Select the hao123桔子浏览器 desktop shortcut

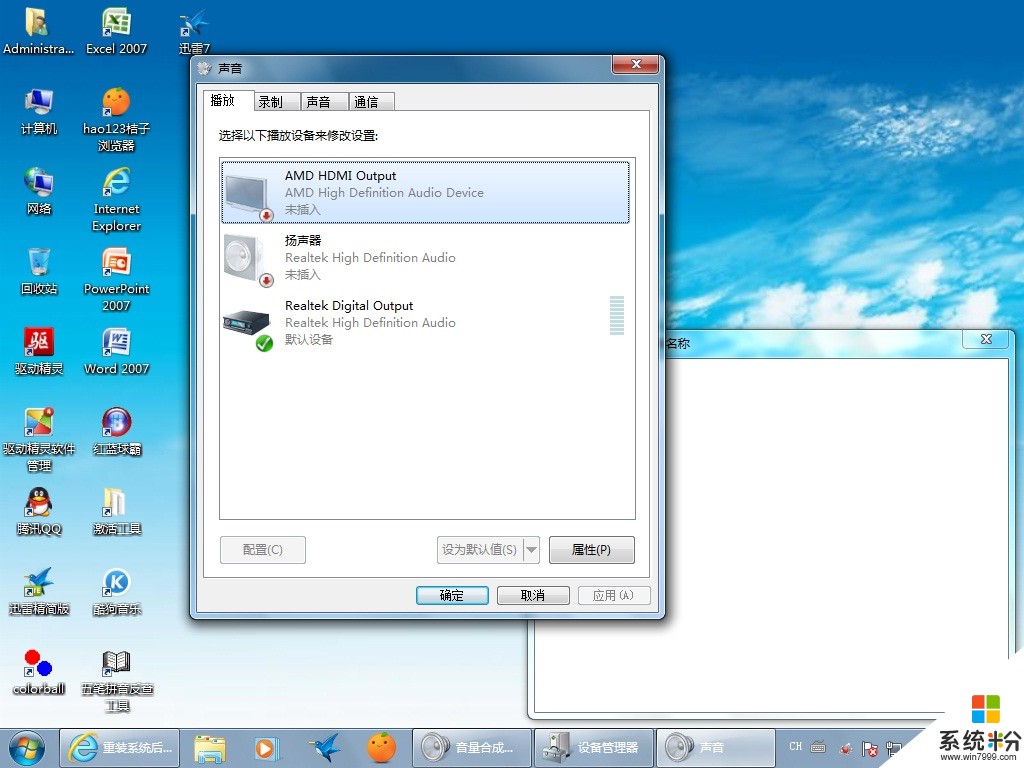click(116, 119)
